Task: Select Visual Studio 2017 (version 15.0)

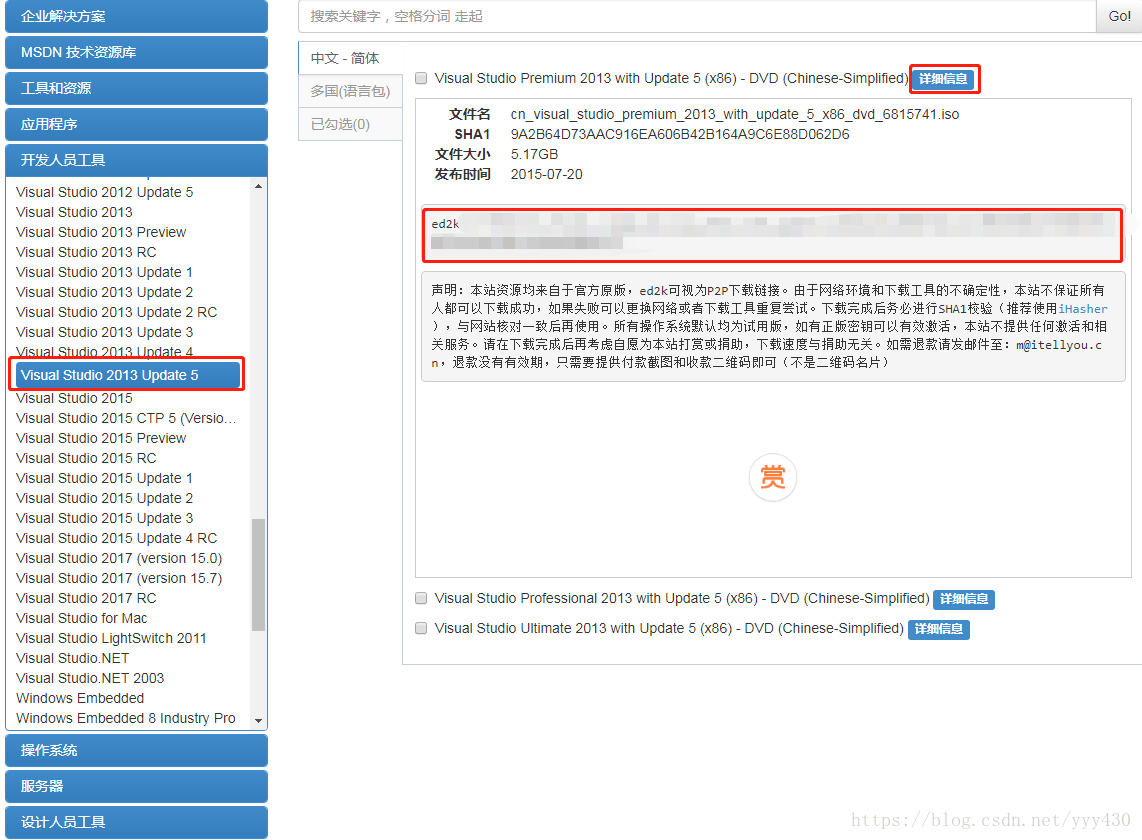Action: pos(119,559)
